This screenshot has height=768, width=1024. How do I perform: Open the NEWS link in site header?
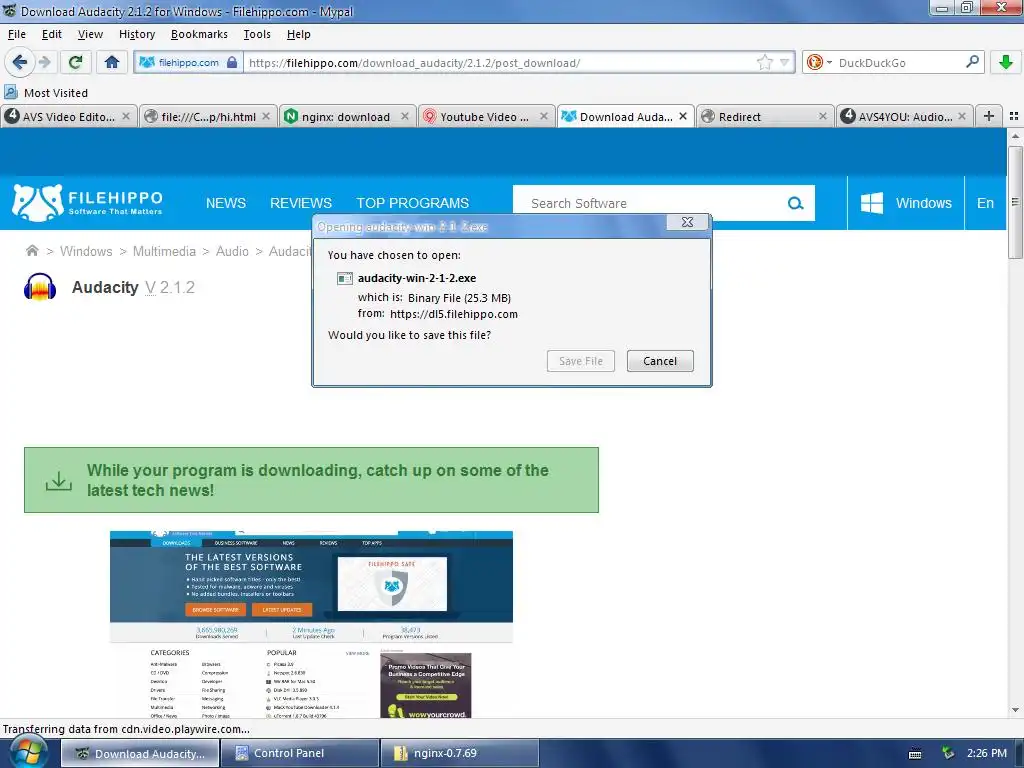pos(226,203)
